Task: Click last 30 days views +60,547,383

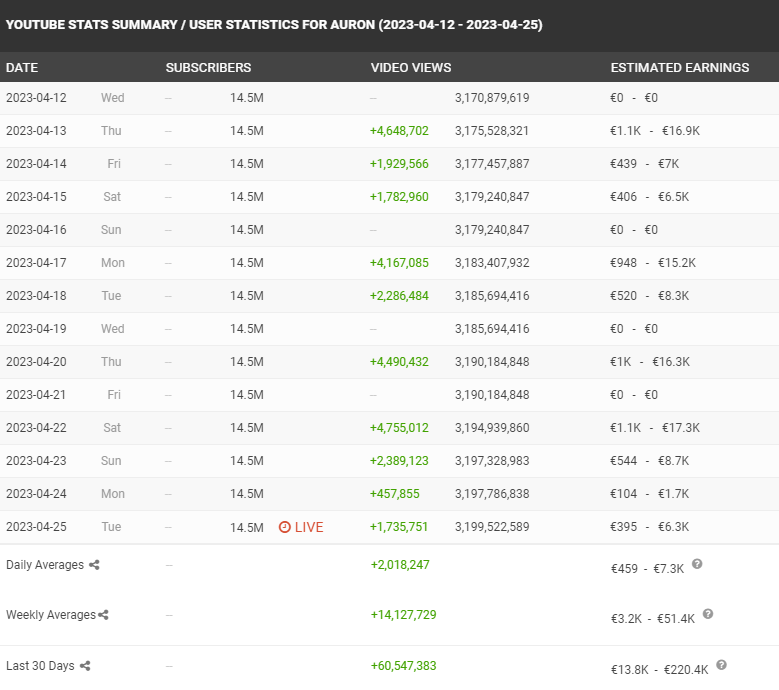Action: pos(403,666)
